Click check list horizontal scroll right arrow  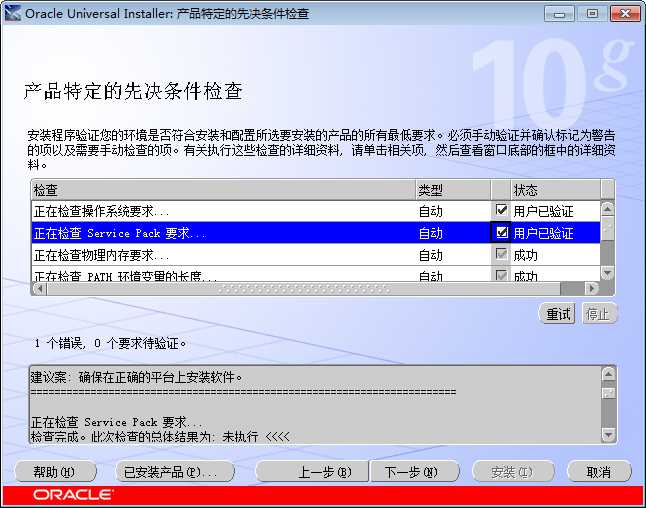point(592,288)
